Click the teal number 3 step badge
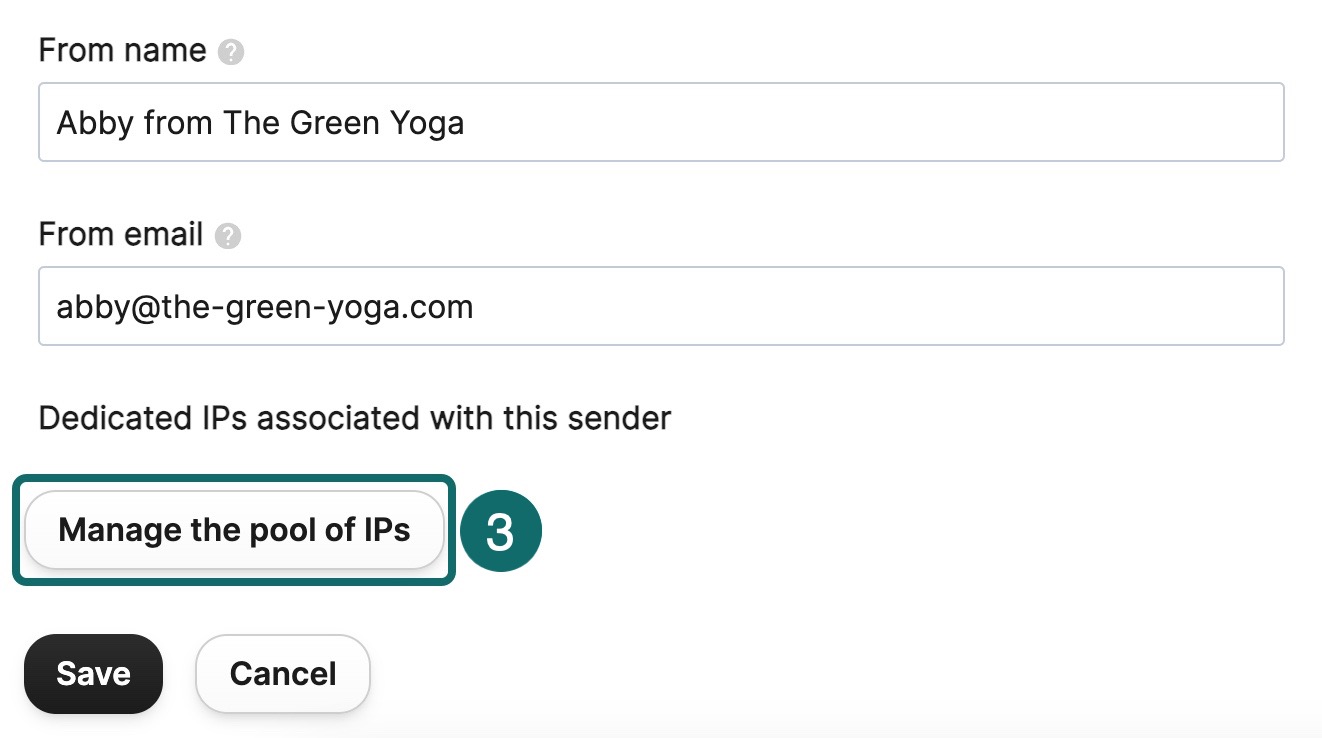The width and height of the screenshot is (1322, 738). coord(499,532)
